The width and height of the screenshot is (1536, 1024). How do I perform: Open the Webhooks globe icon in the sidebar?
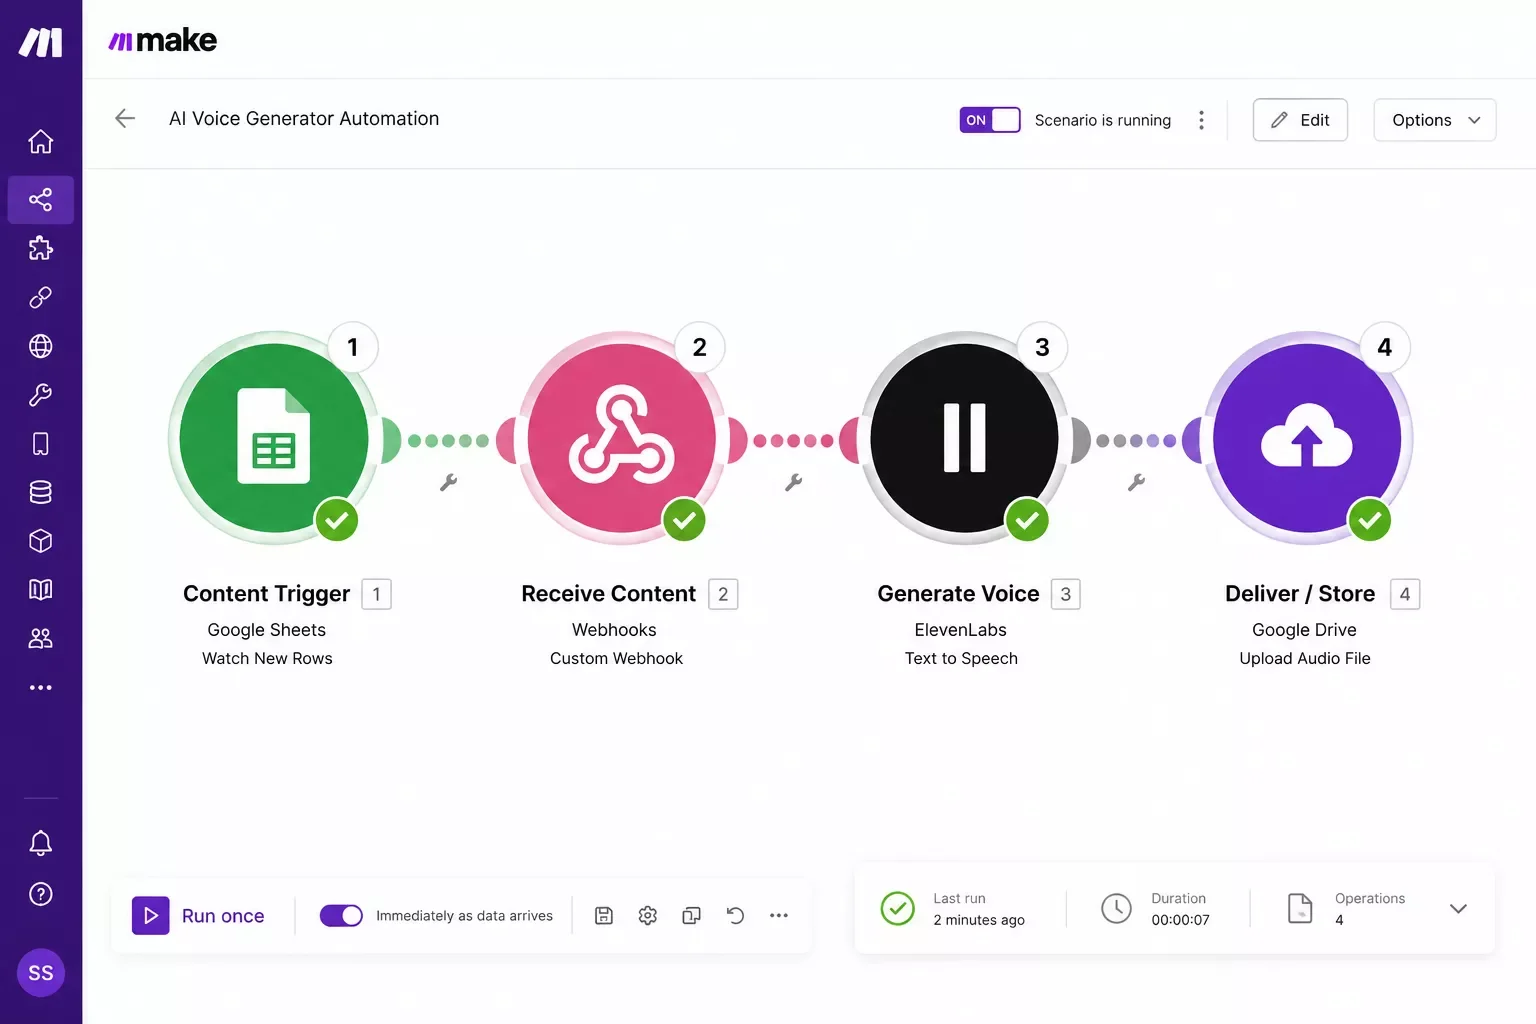(x=41, y=346)
